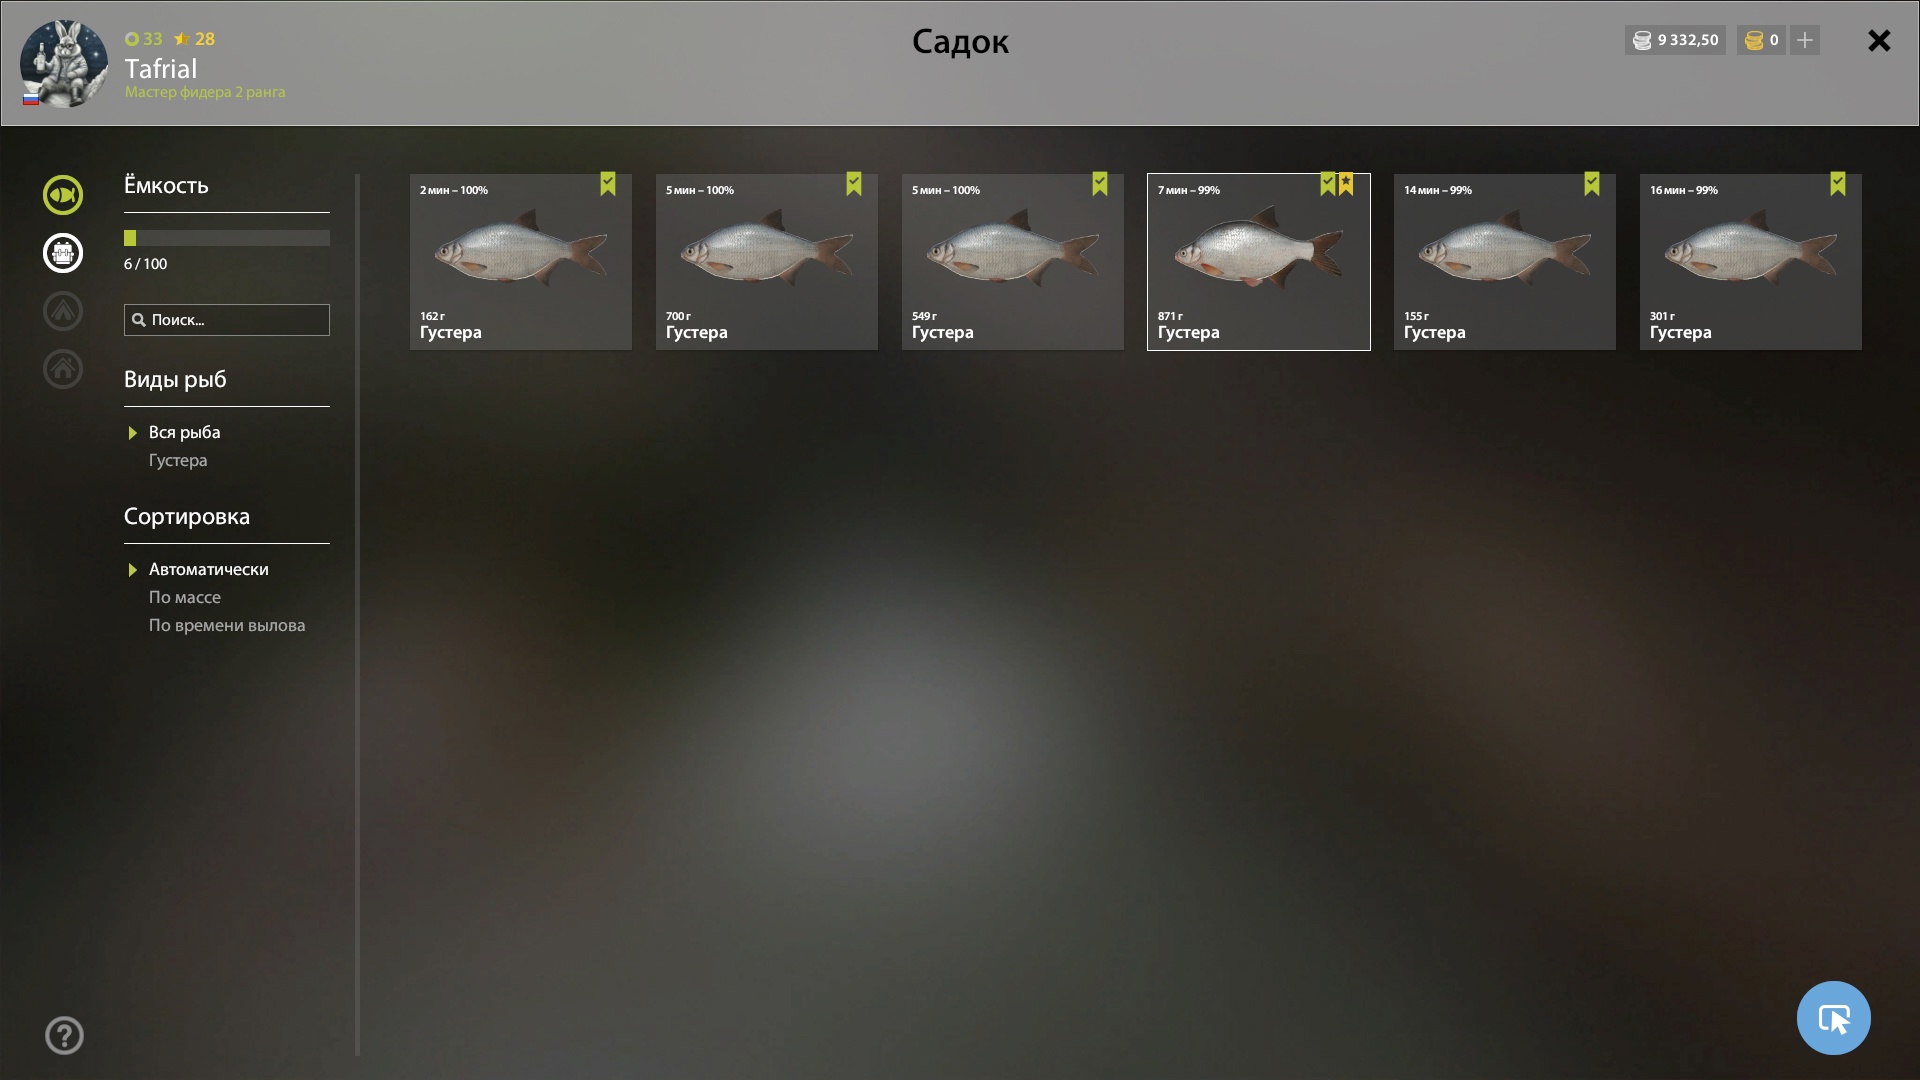
Task: Select Вся рыба filter
Action: click(x=184, y=432)
